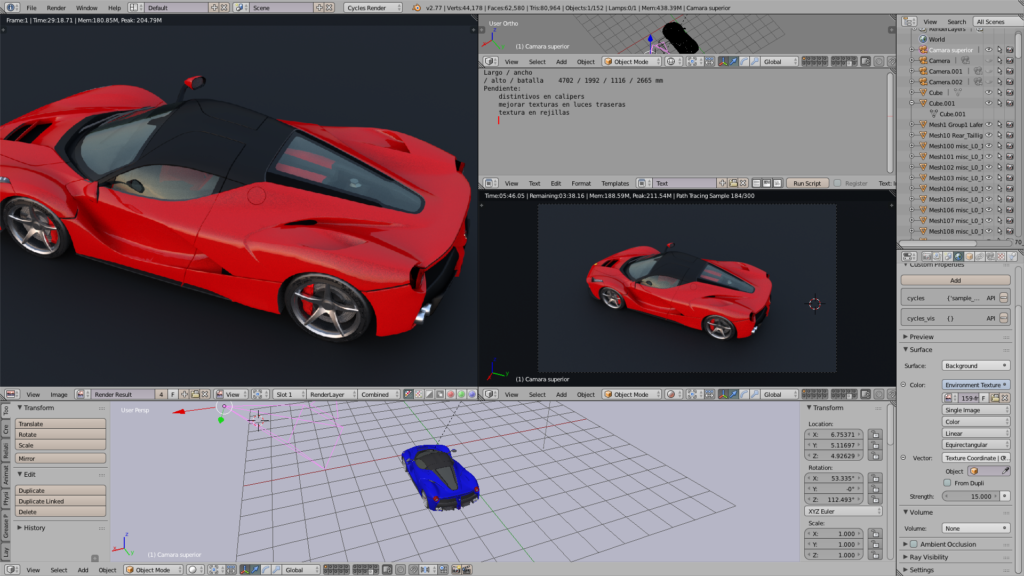The image size is (1024, 576).
Task: Click the editor type icon in text editor header
Action: pyautogui.click(x=488, y=183)
